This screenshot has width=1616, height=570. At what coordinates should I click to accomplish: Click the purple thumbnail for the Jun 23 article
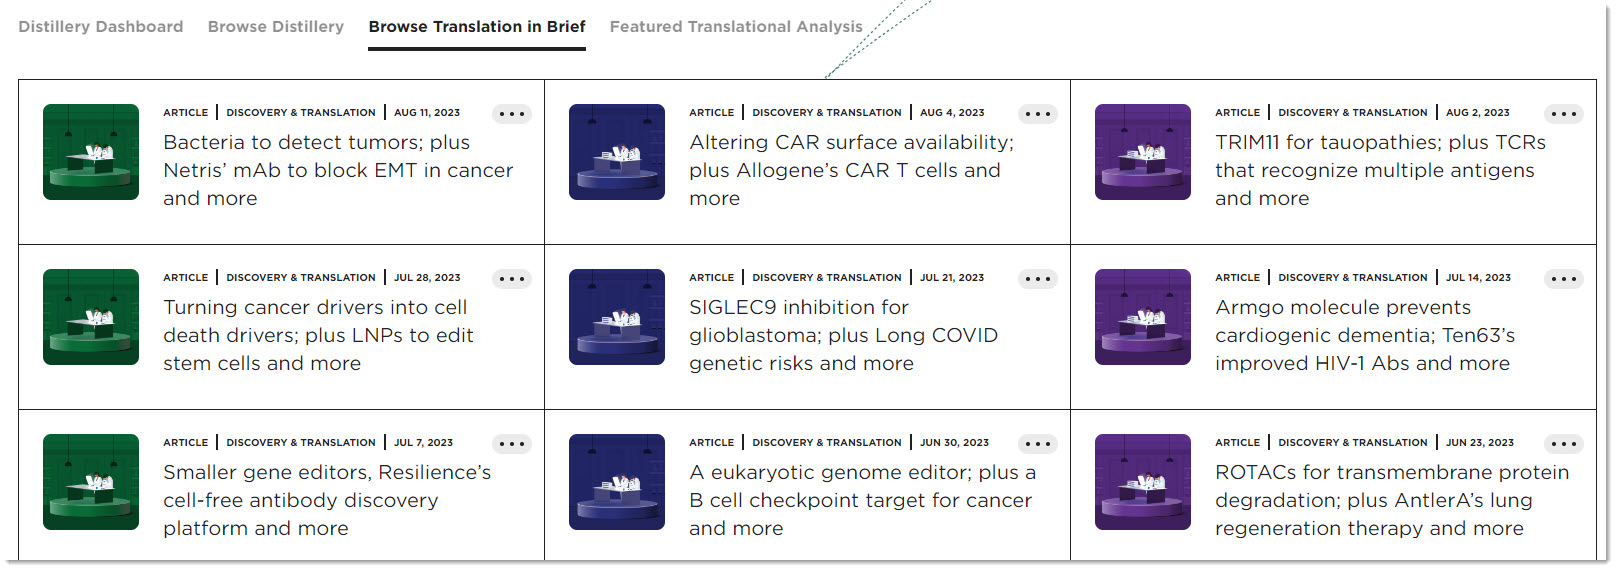point(1143,482)
